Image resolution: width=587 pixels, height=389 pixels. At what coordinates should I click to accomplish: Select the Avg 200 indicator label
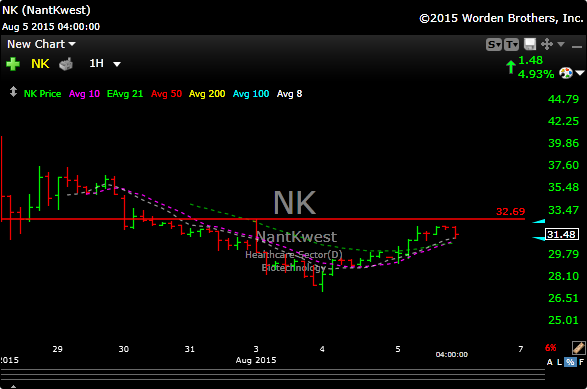pyautogui.click(x=207, y=94)
